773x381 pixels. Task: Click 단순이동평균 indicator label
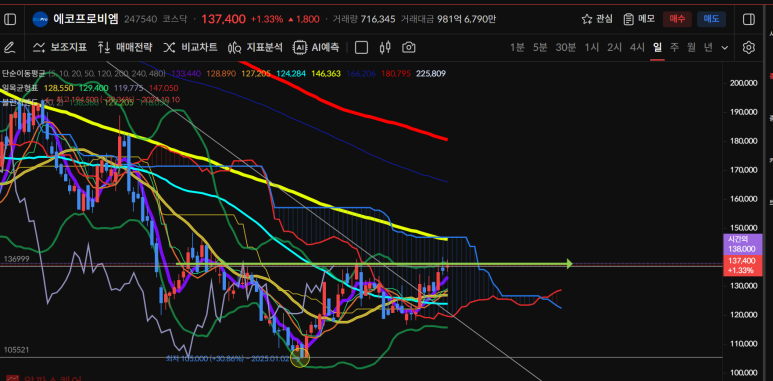[23, 74]
